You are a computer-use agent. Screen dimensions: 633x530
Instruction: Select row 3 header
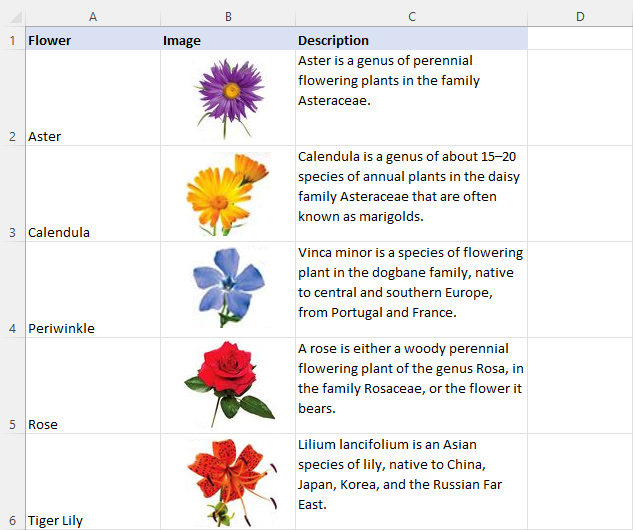[12, 232]
